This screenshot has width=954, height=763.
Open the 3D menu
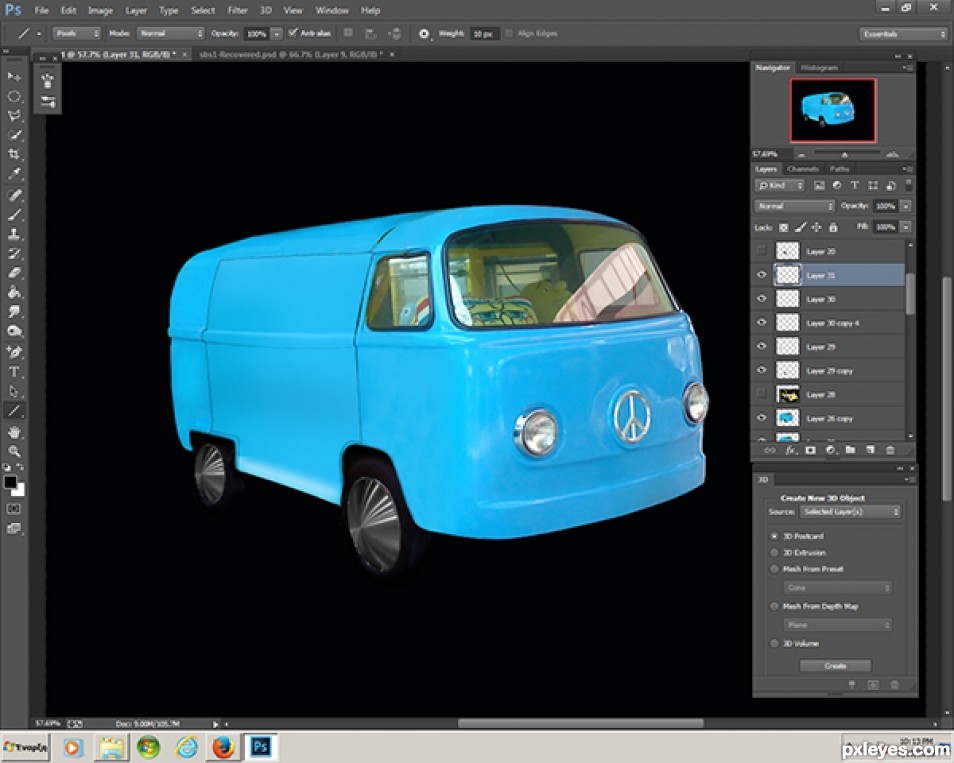point(266,10)
